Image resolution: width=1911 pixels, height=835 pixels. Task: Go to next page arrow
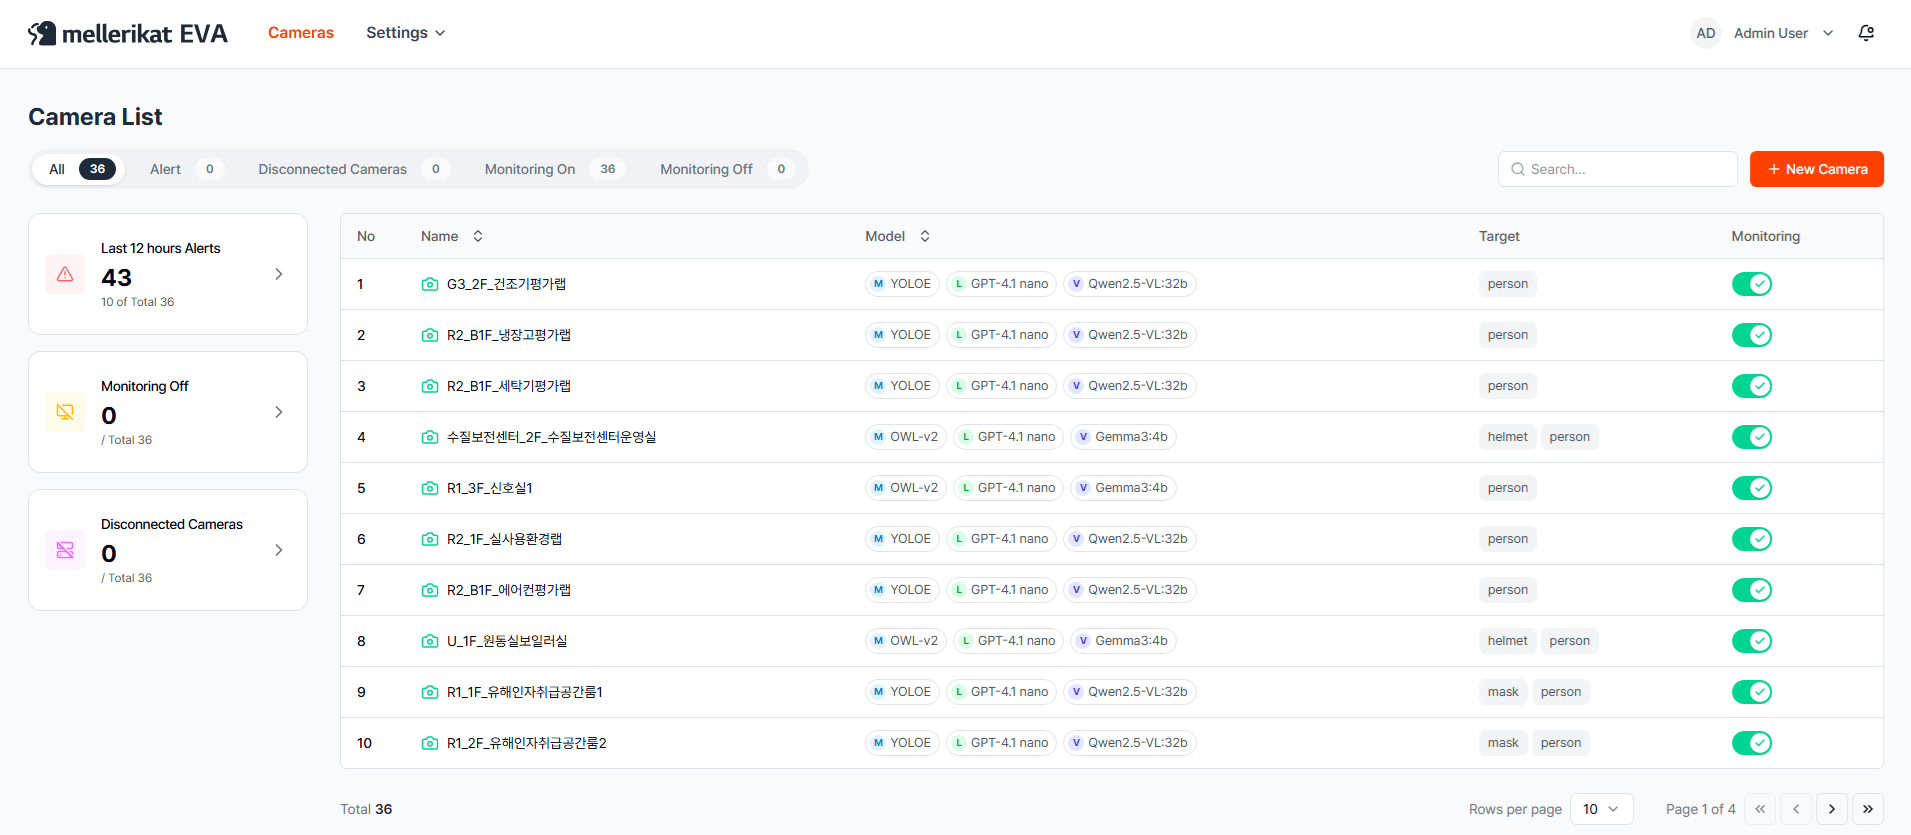pyautogui.click(x=1832, y=809)
